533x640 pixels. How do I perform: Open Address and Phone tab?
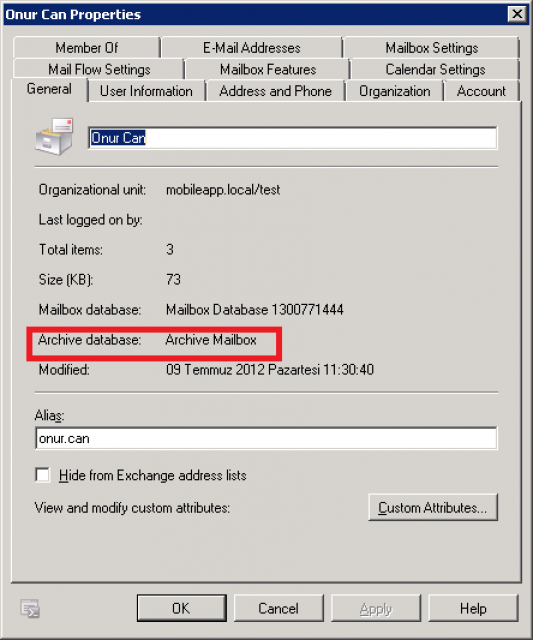click(275, 91)
